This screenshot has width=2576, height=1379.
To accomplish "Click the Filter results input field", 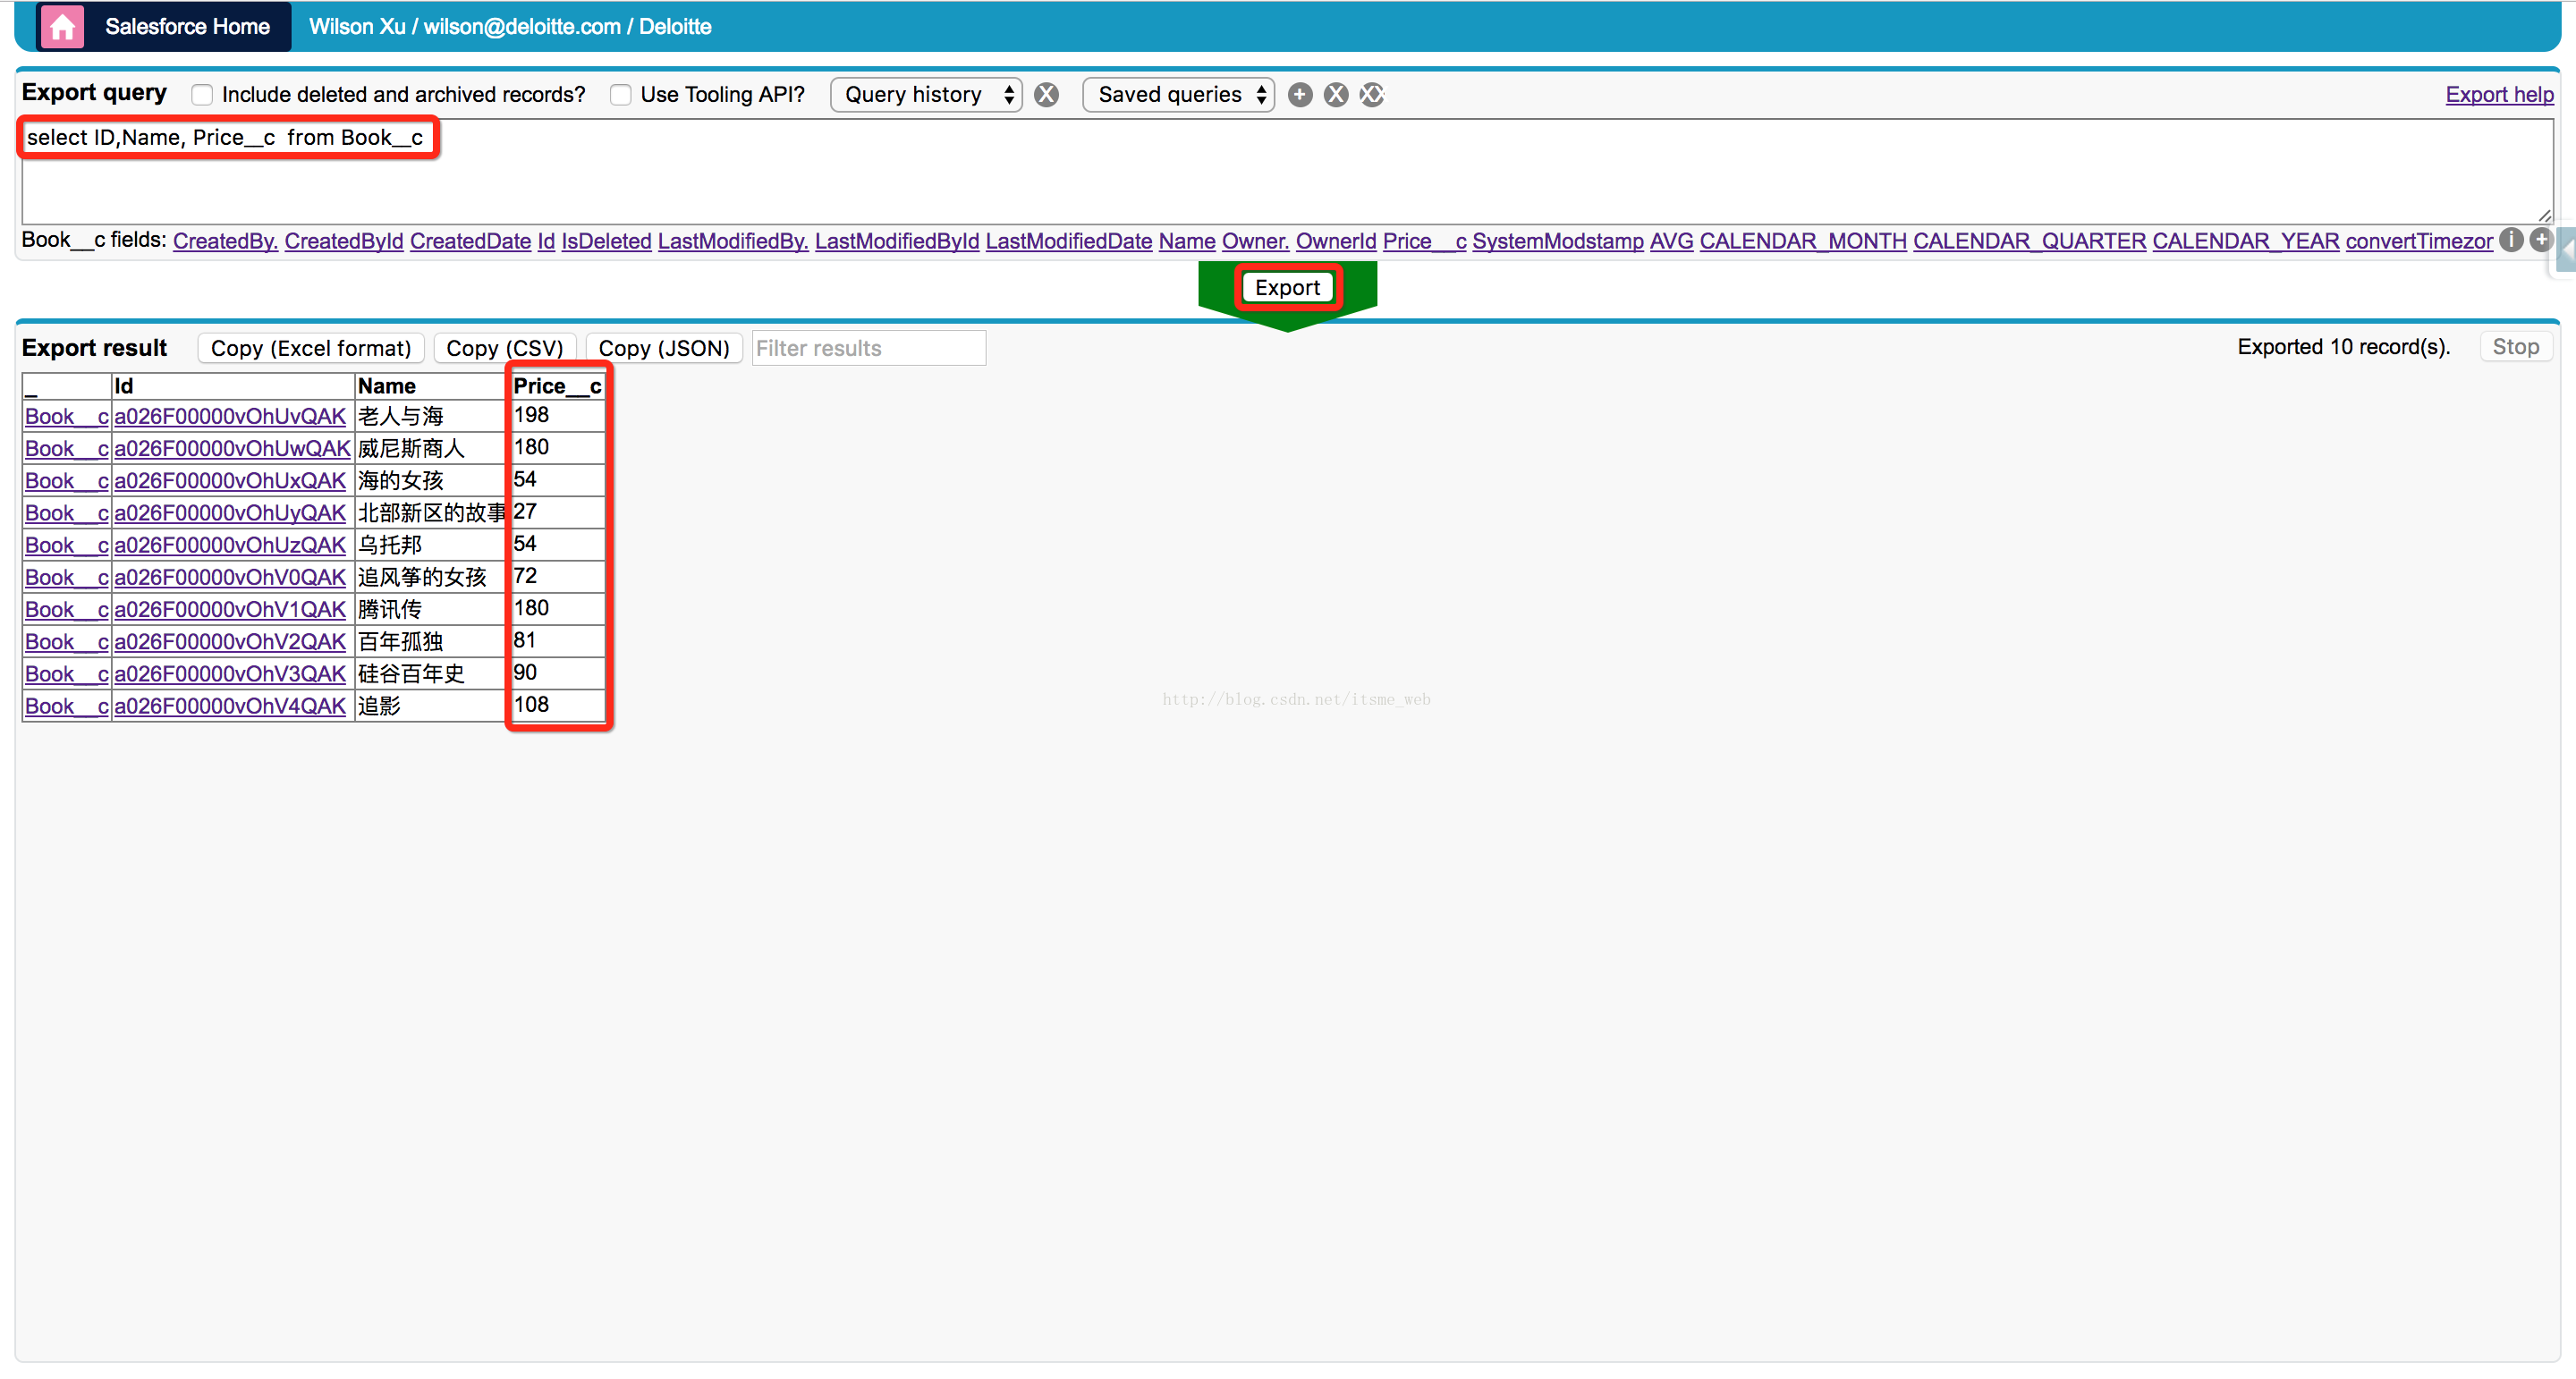I will (x=868, y=348).
